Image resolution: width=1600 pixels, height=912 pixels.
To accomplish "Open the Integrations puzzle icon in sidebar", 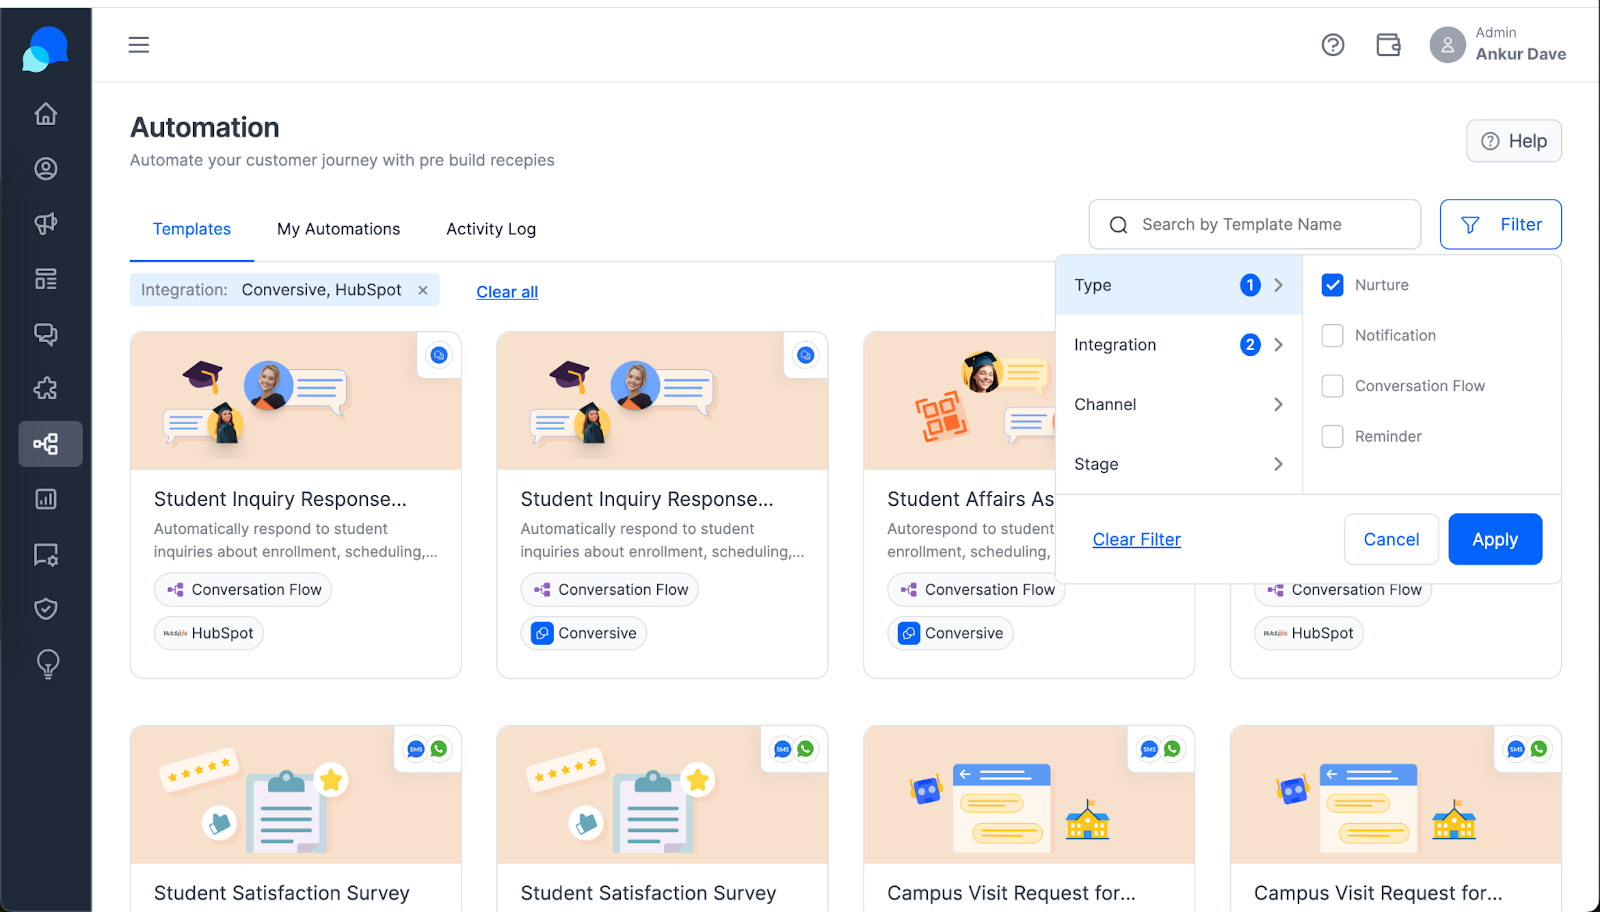I will (x=46, y=389).
